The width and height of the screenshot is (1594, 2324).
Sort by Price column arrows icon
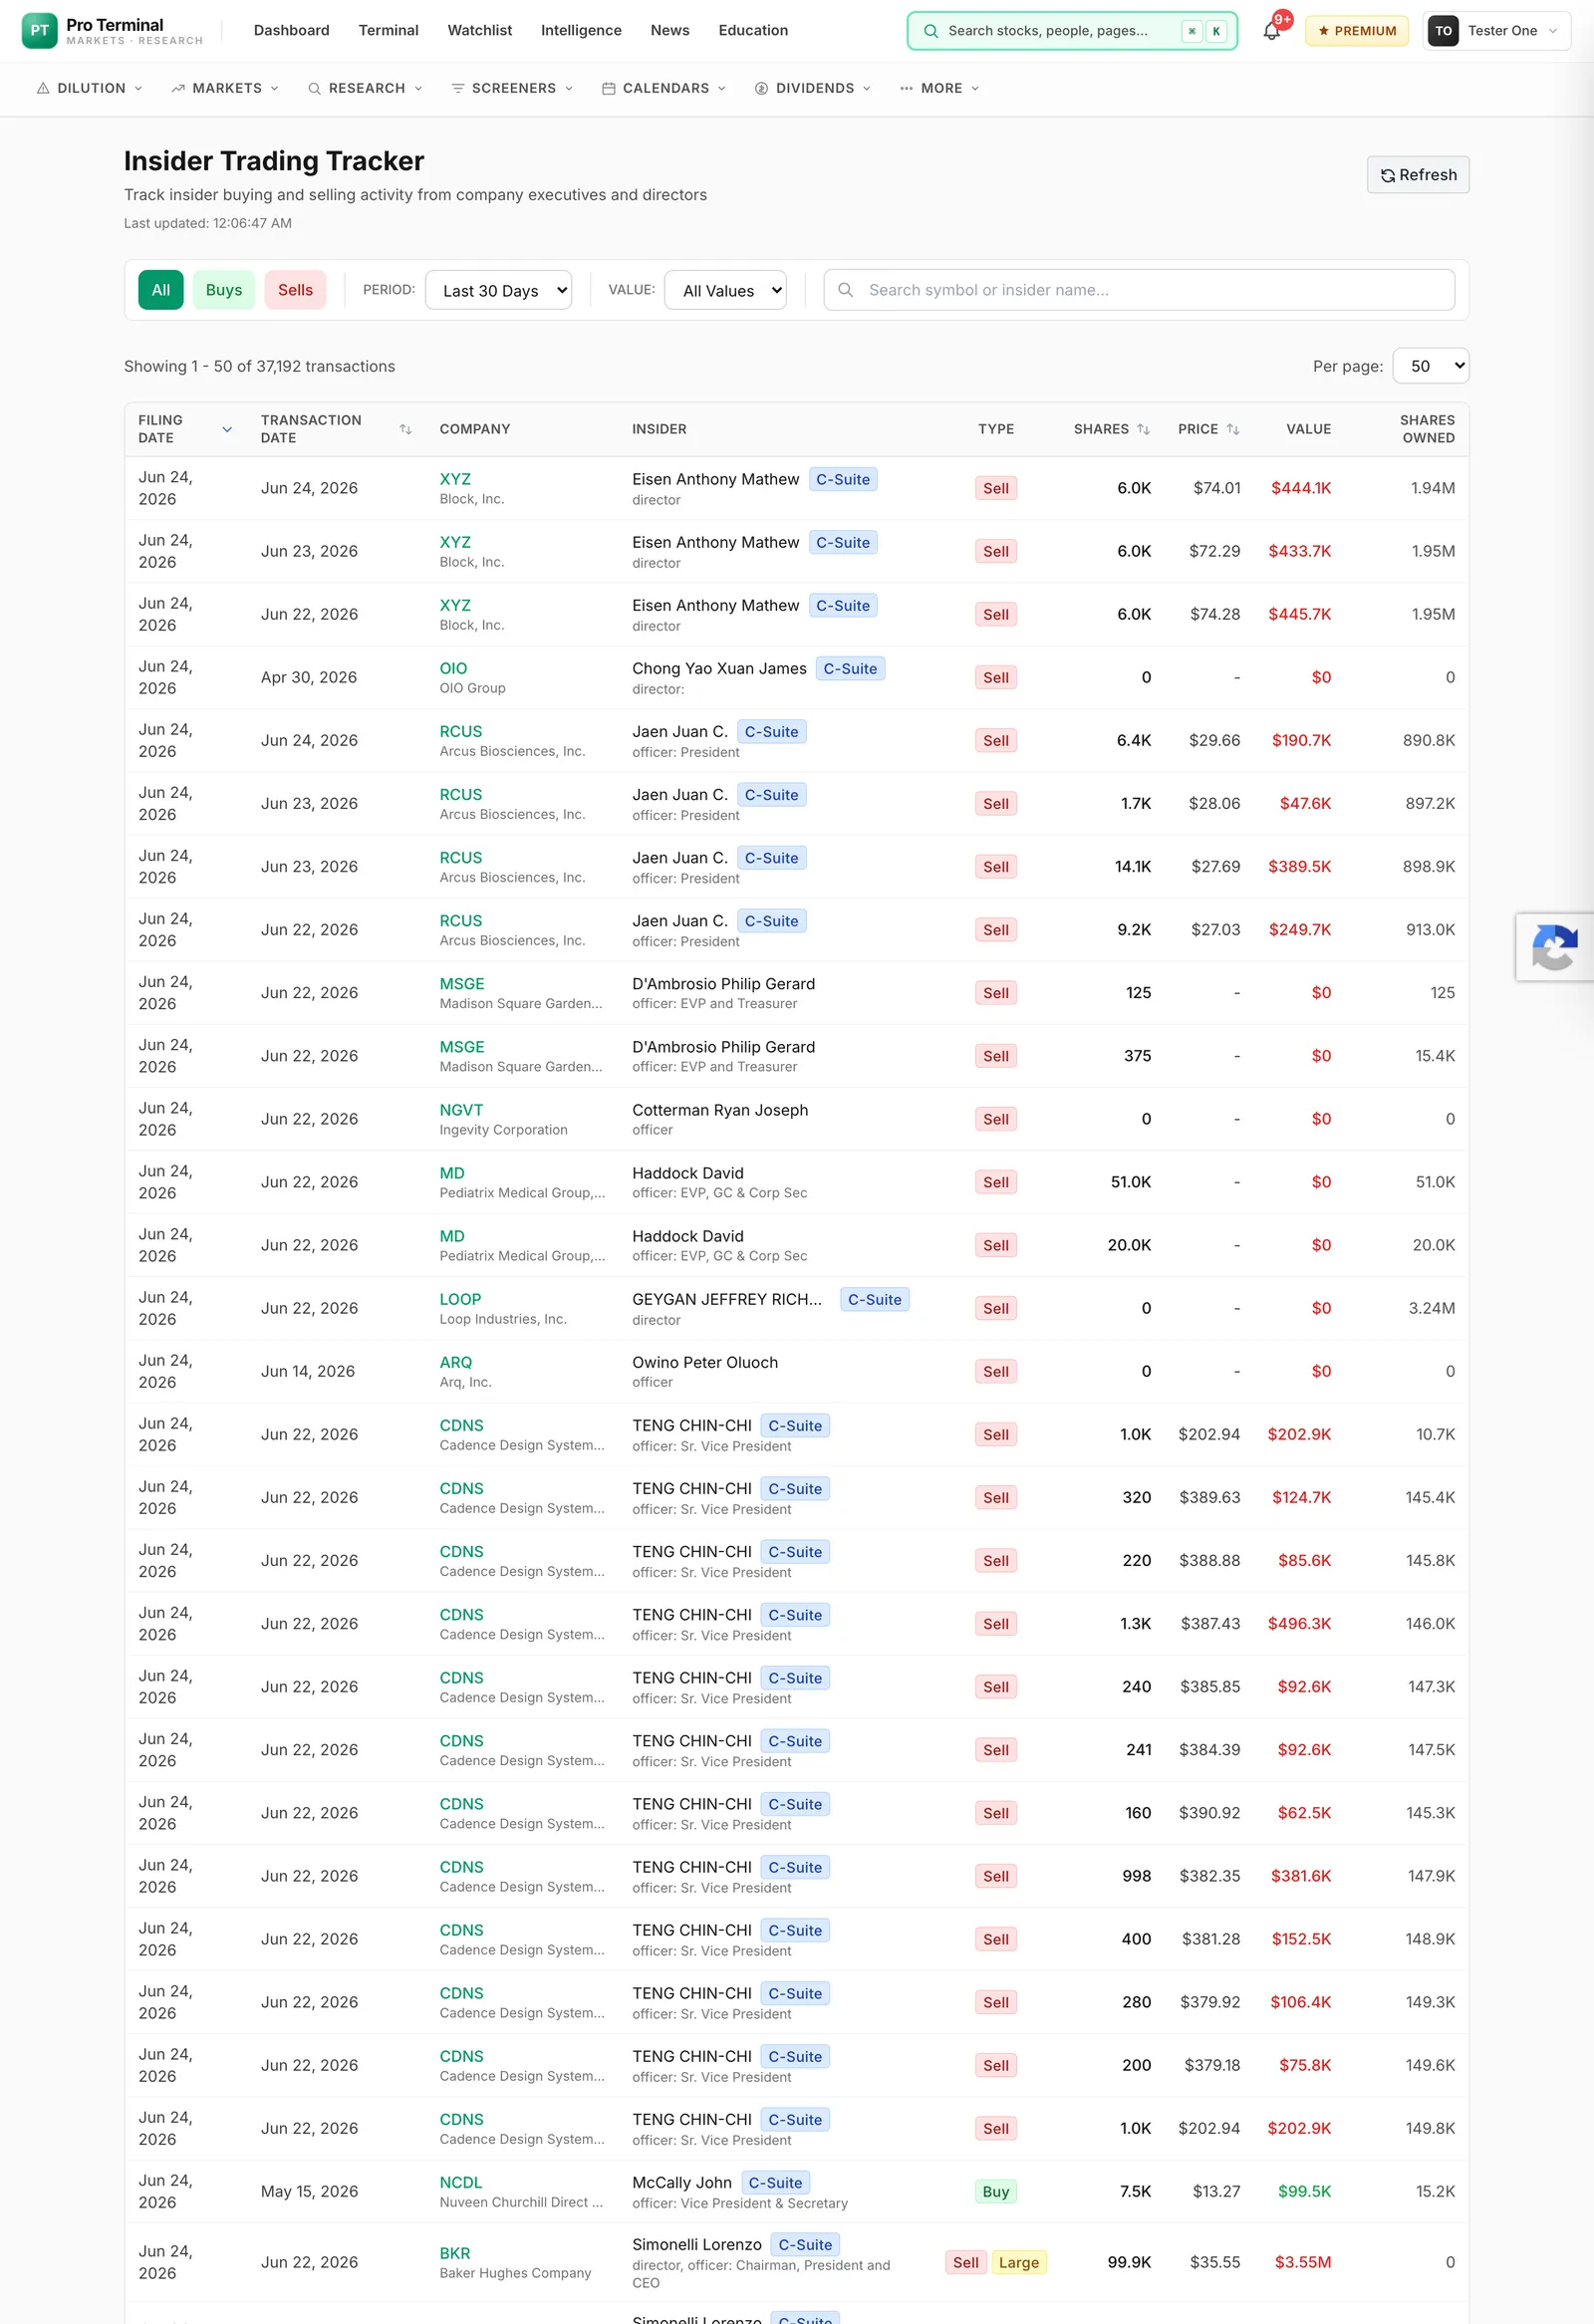tap(1233, 429)
